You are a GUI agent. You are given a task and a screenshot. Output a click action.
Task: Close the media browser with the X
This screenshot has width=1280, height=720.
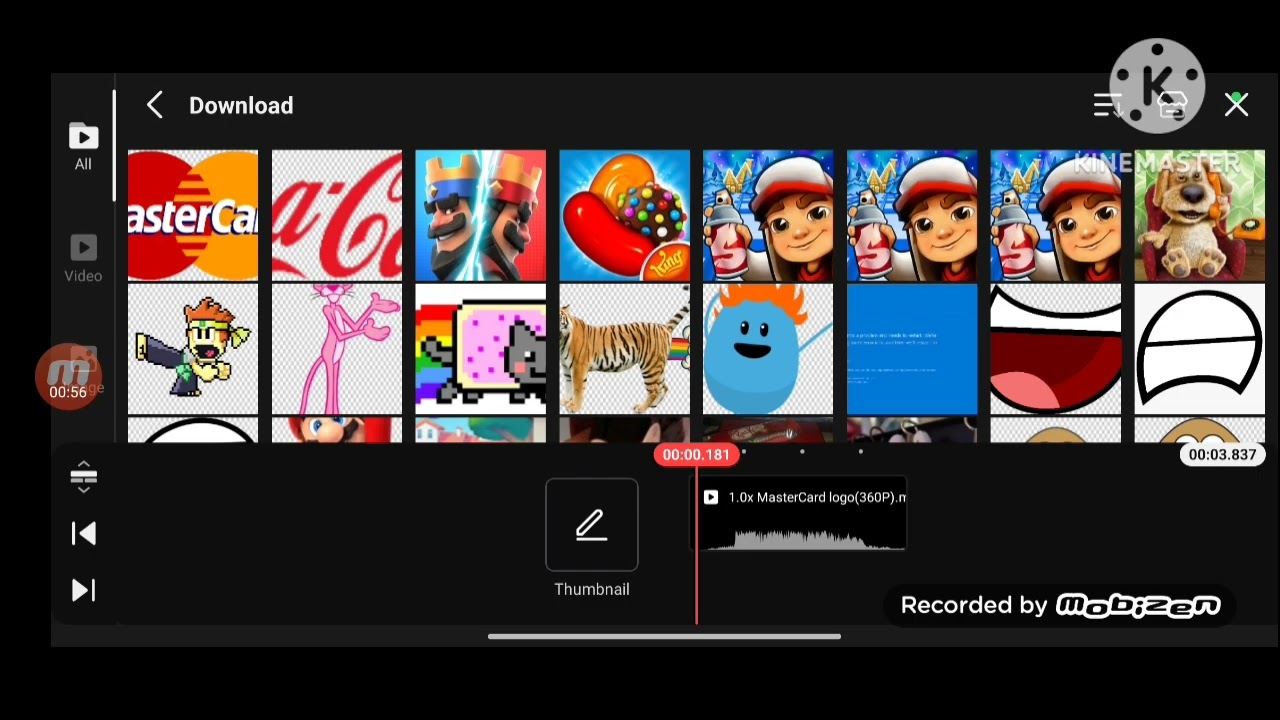1237,105
